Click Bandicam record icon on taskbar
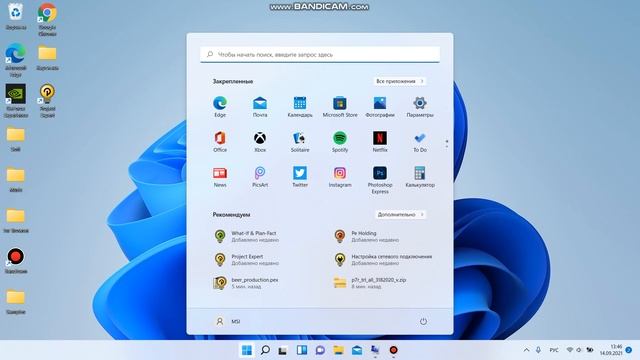 [x=393, y=350]
